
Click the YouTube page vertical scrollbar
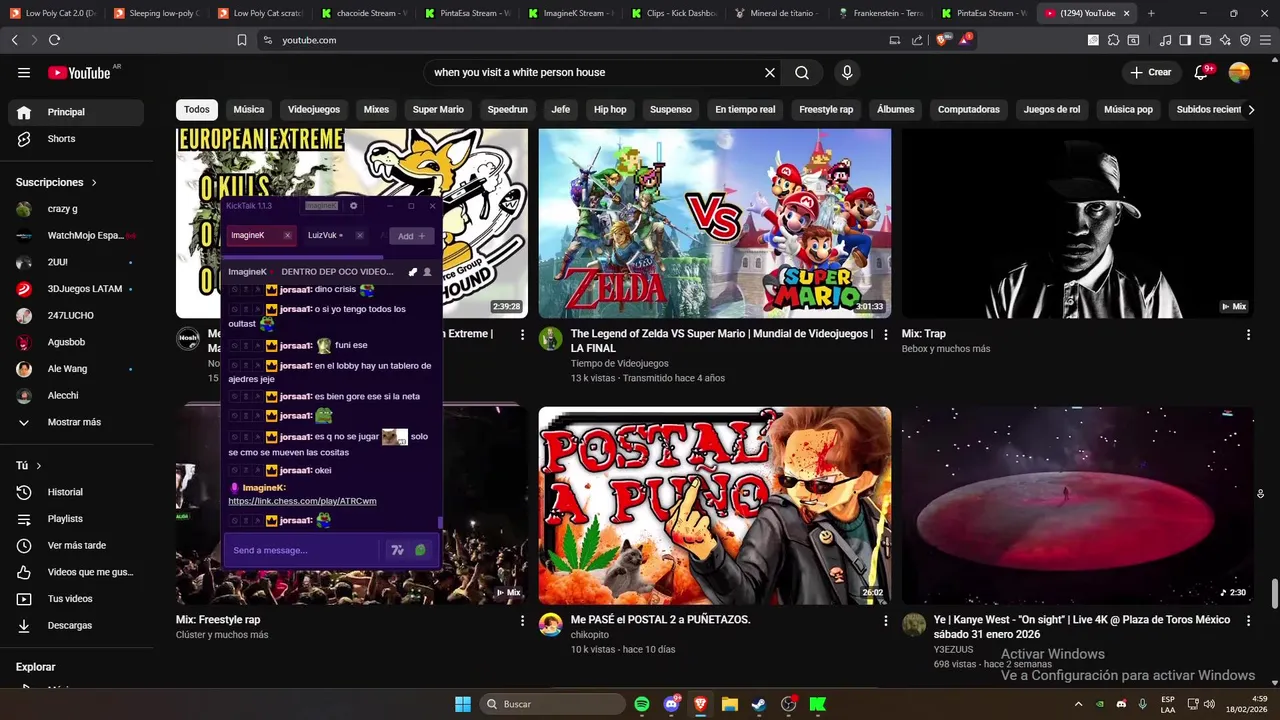[x=1275, y=592]
